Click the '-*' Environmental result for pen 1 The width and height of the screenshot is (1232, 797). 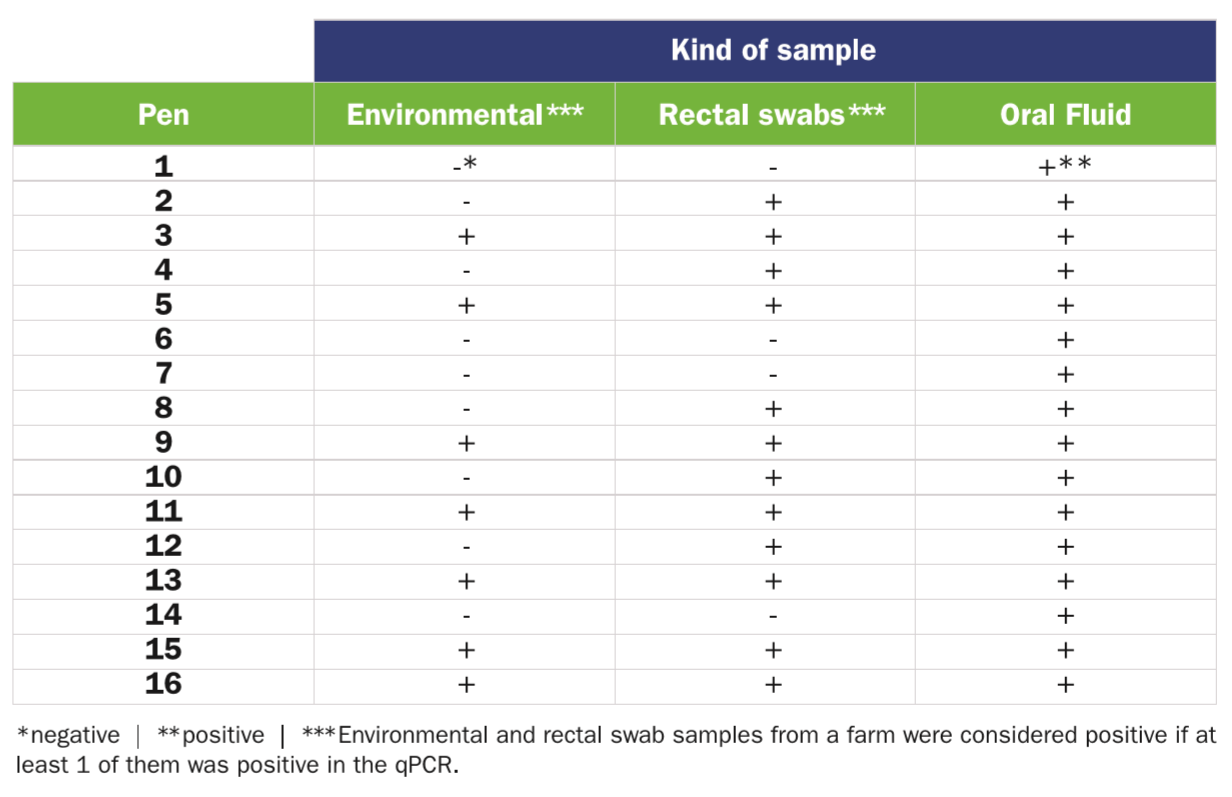(x=465, y=166)
